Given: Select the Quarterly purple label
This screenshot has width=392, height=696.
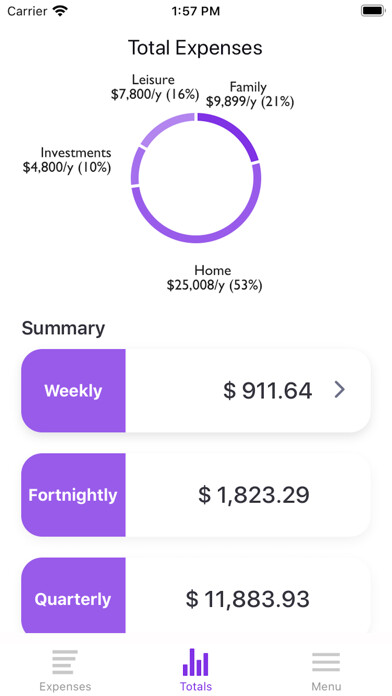Looking at the screenshot, I should coord(73,596).
